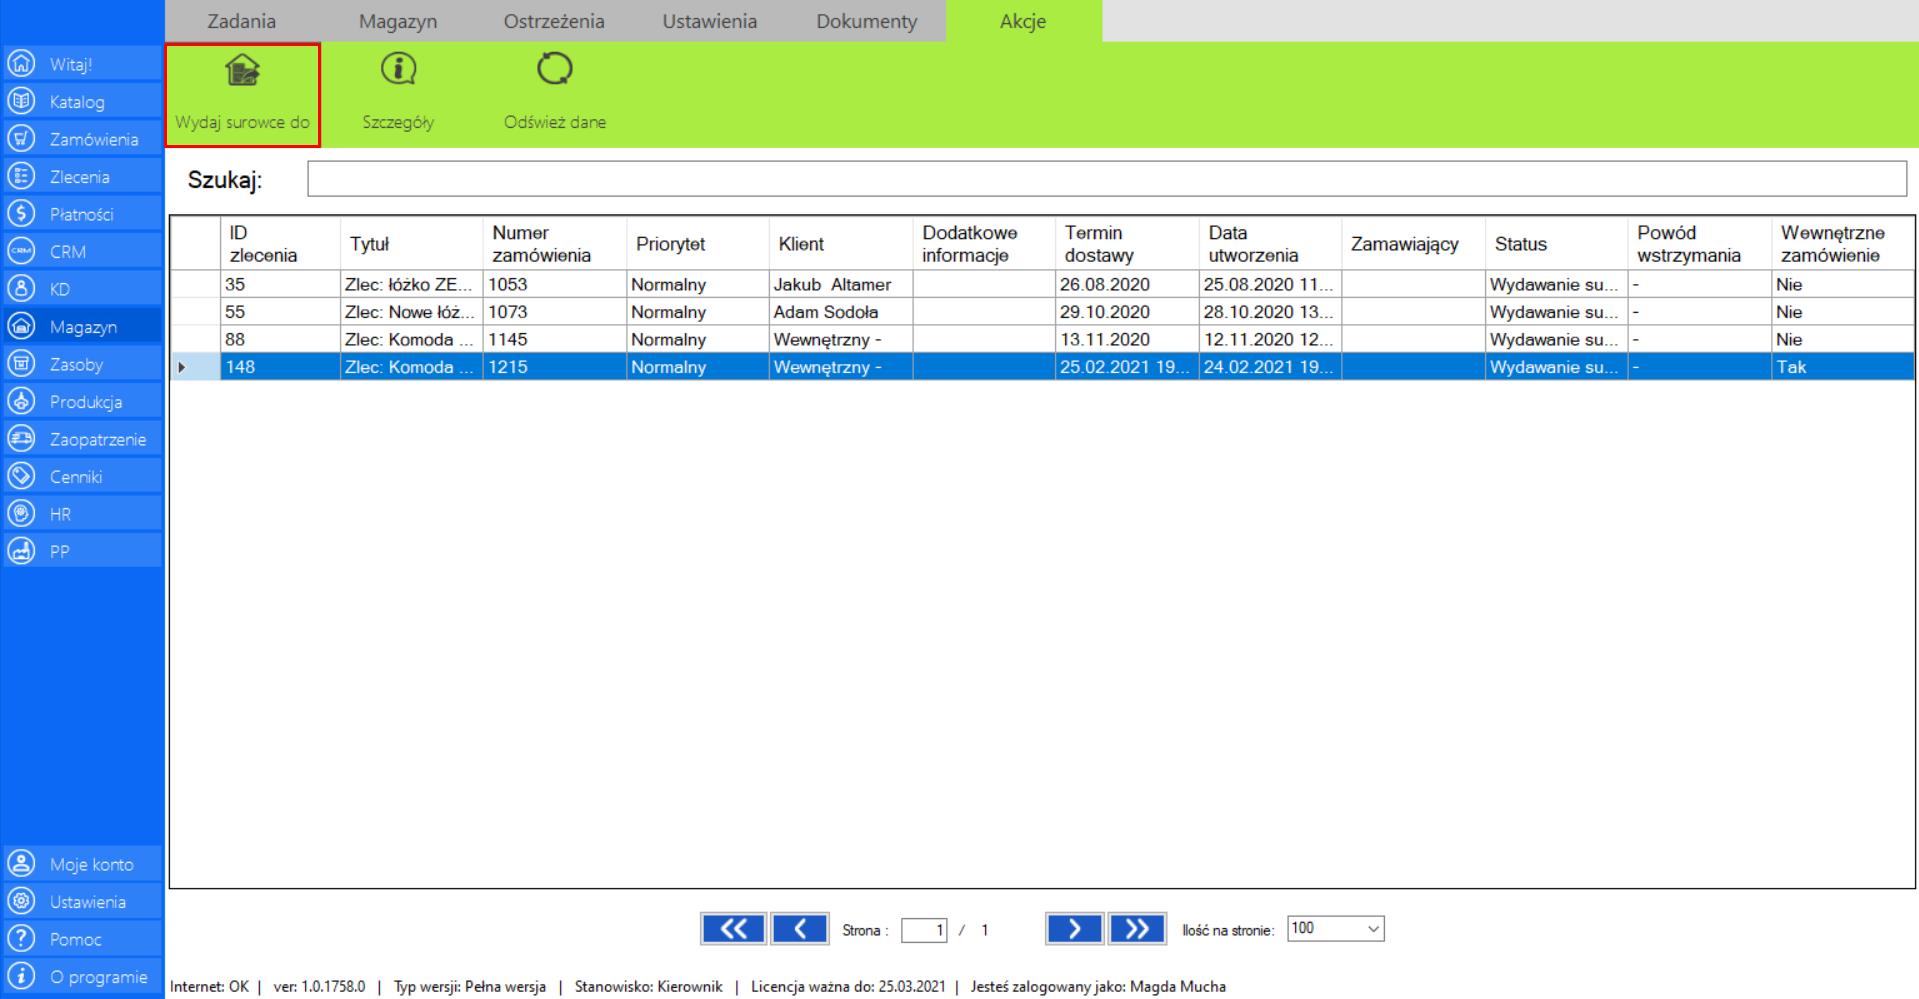Image resolution: width=1919 pixels, height=999 pixels.
Task: Sort by Zamawiający column header
Action: tap(1413, 244)
